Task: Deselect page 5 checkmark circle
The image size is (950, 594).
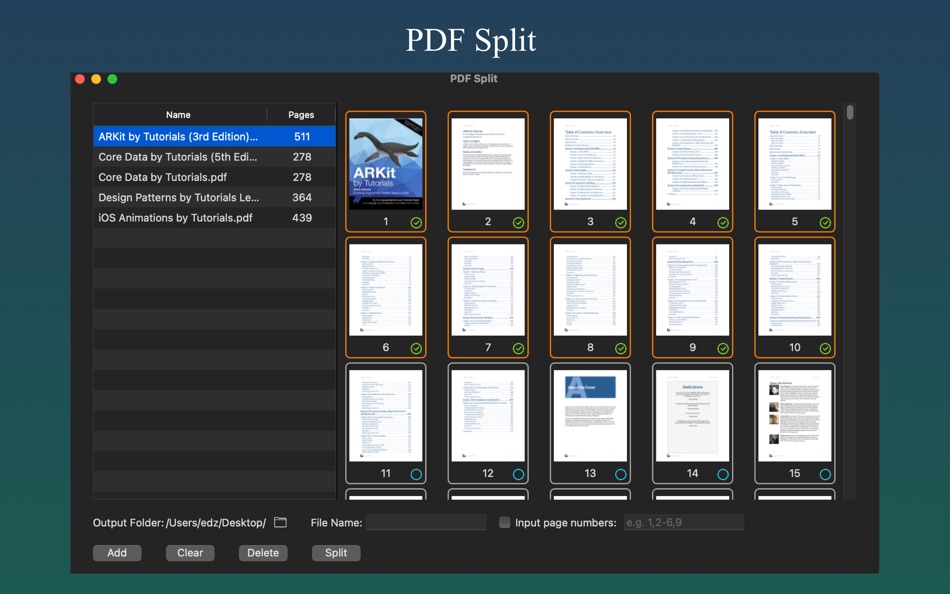Action: (x=825, y=222)
